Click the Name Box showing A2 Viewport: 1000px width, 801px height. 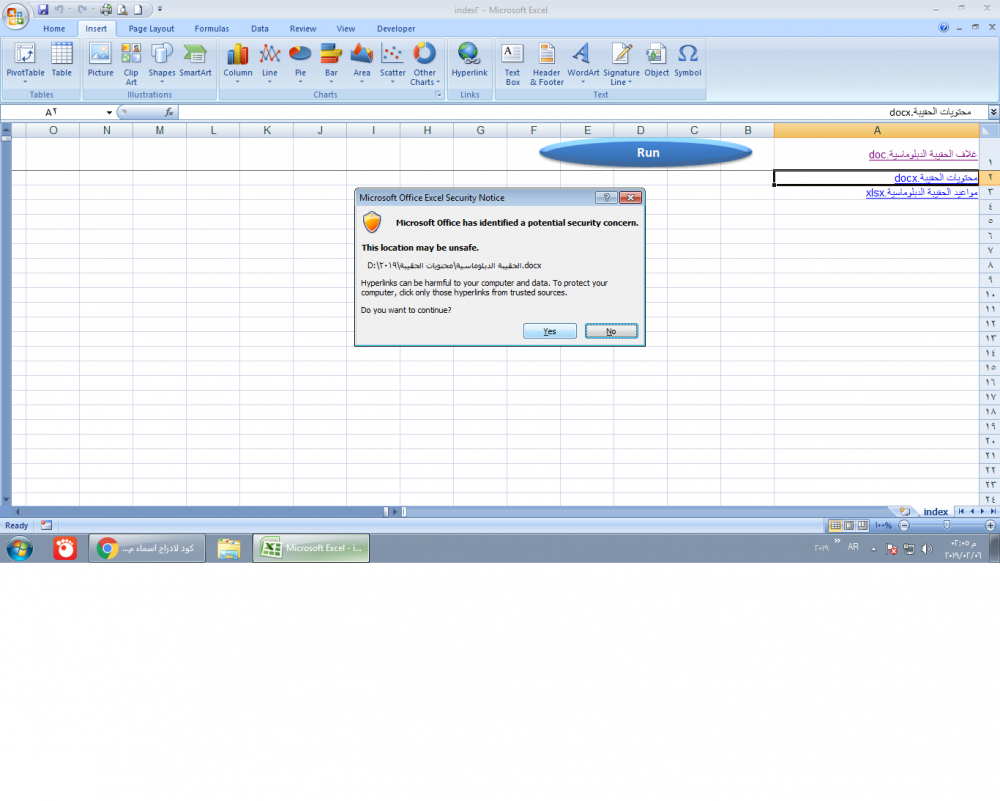(x=52, y=112)
